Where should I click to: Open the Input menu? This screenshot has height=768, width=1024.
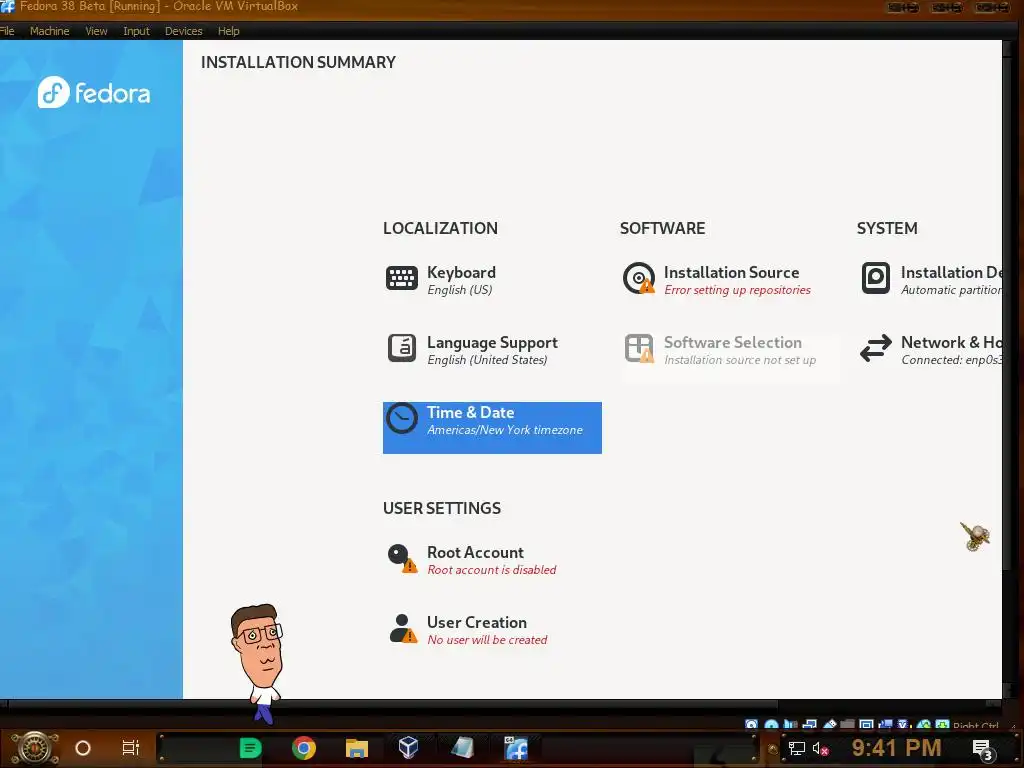click(x=136, y=31)
